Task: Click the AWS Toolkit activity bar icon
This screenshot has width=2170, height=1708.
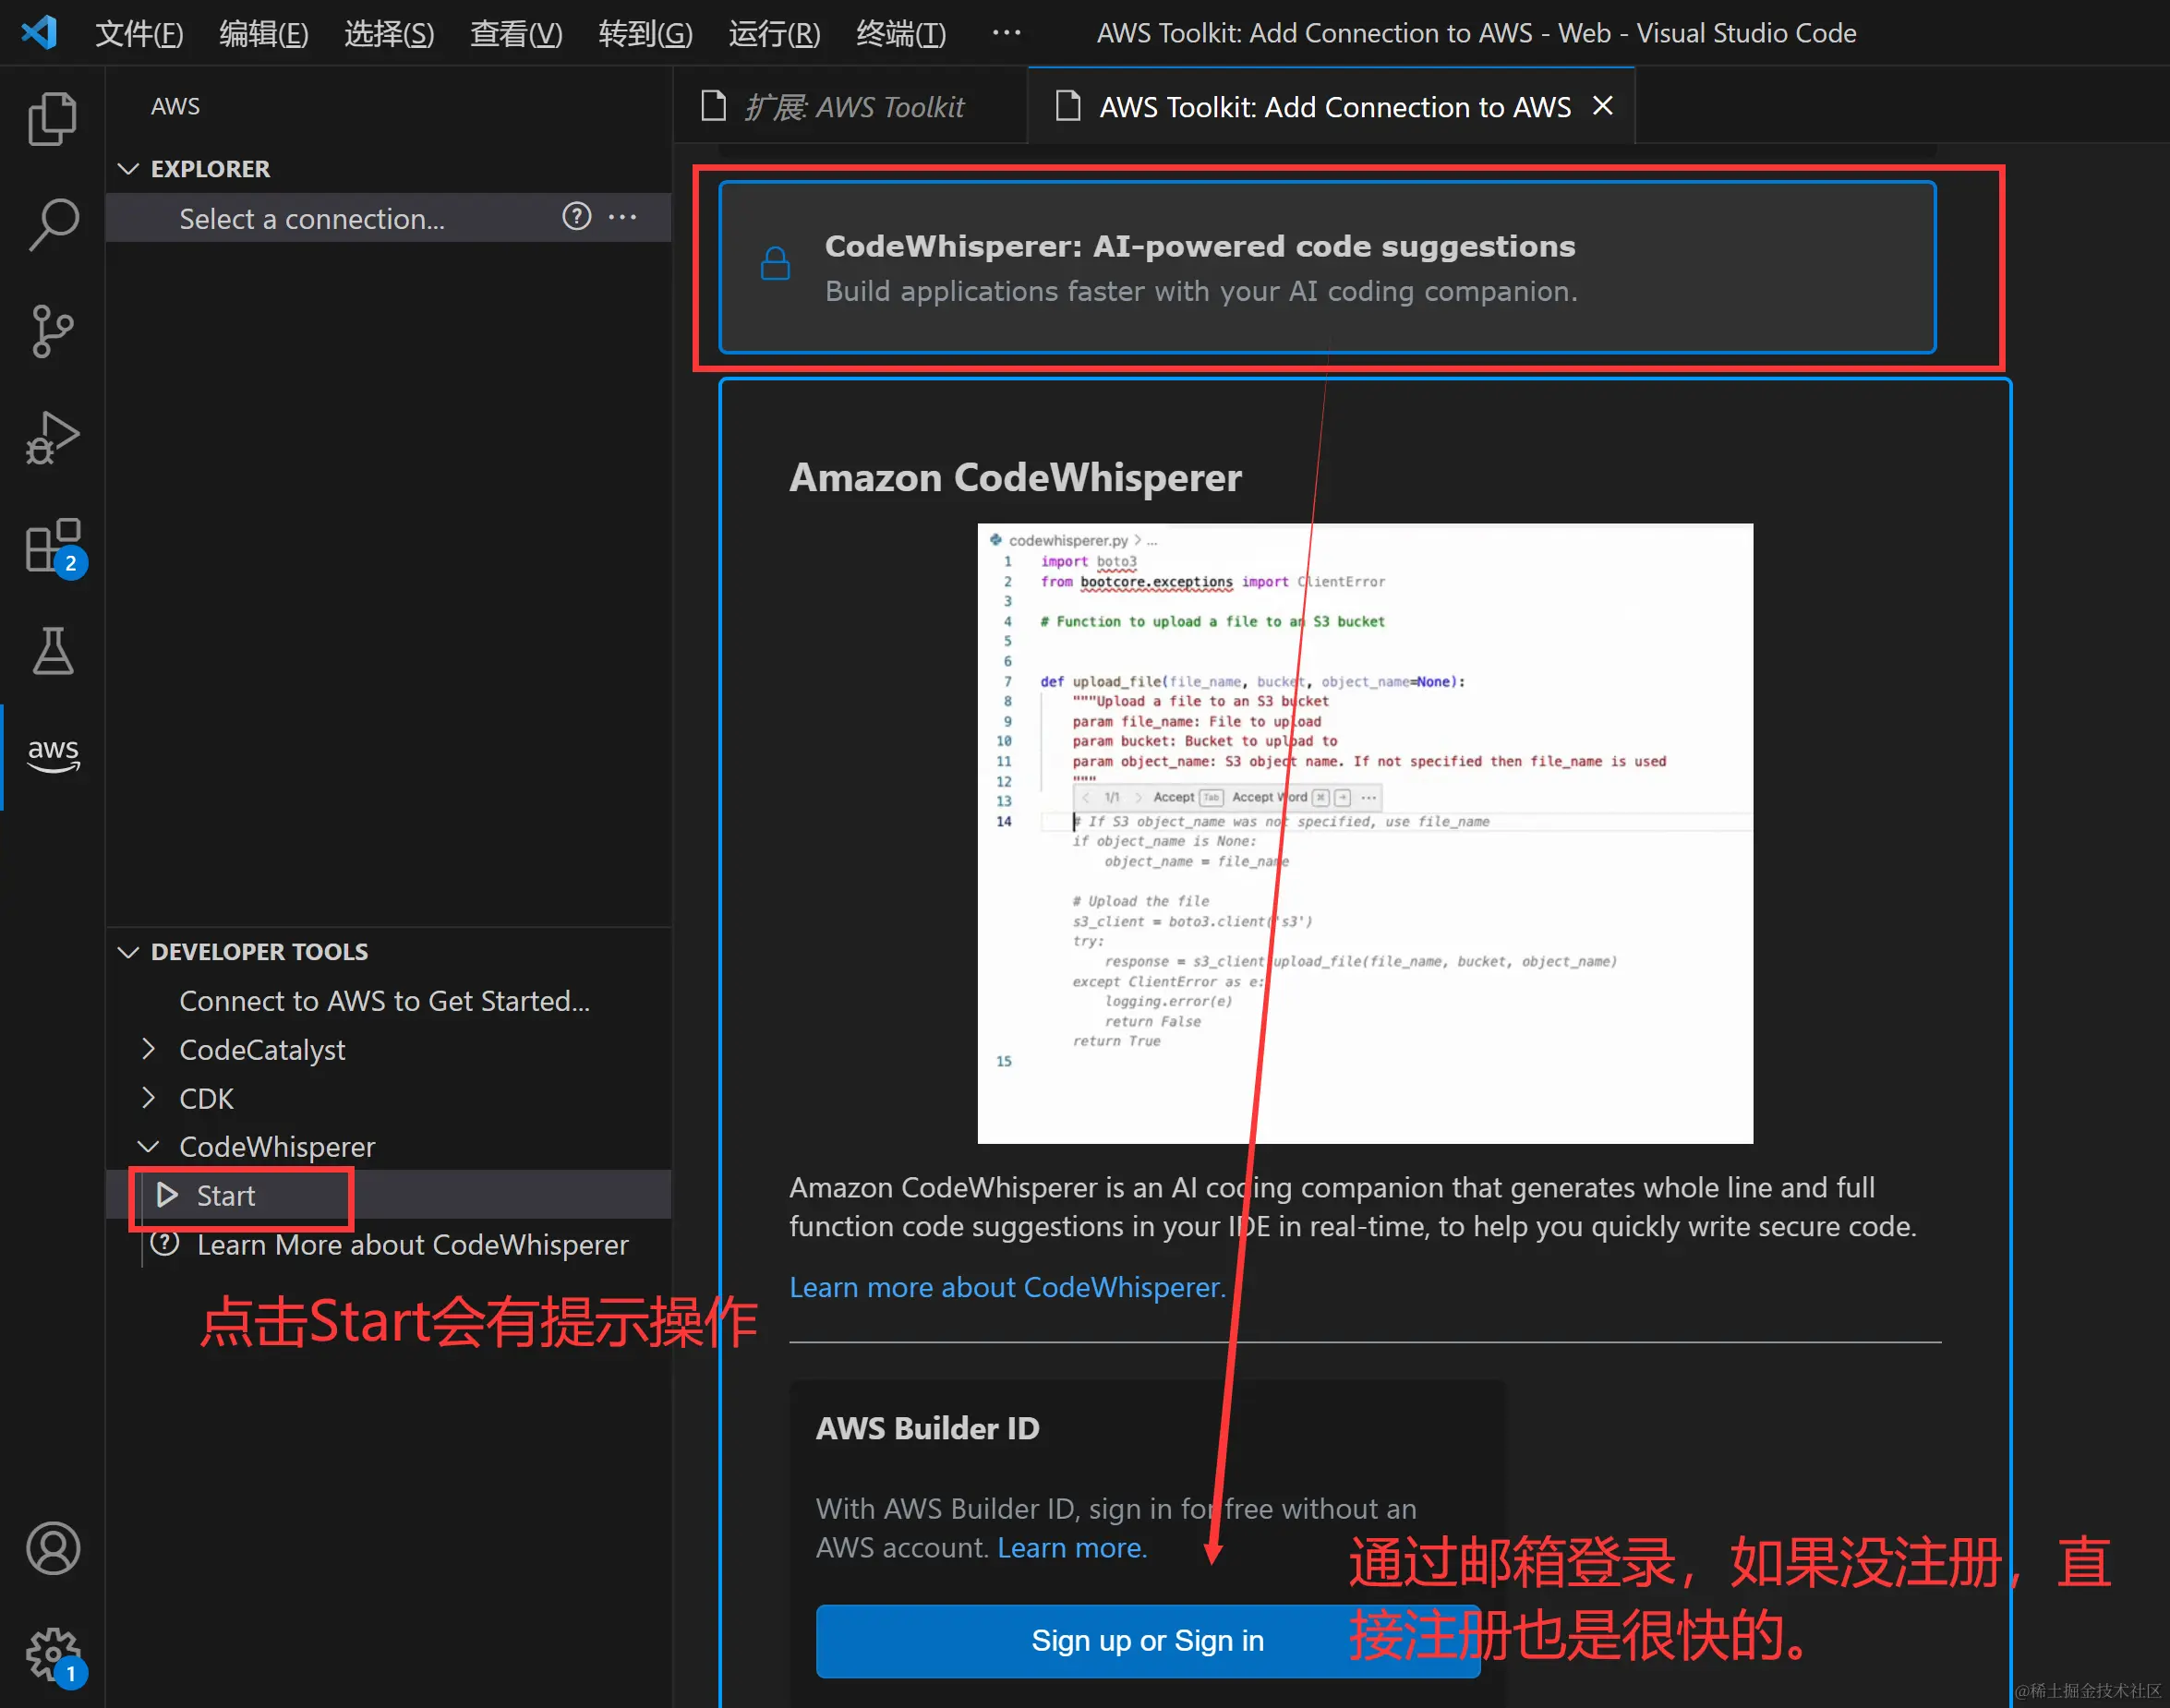Action: click(52, 755)
